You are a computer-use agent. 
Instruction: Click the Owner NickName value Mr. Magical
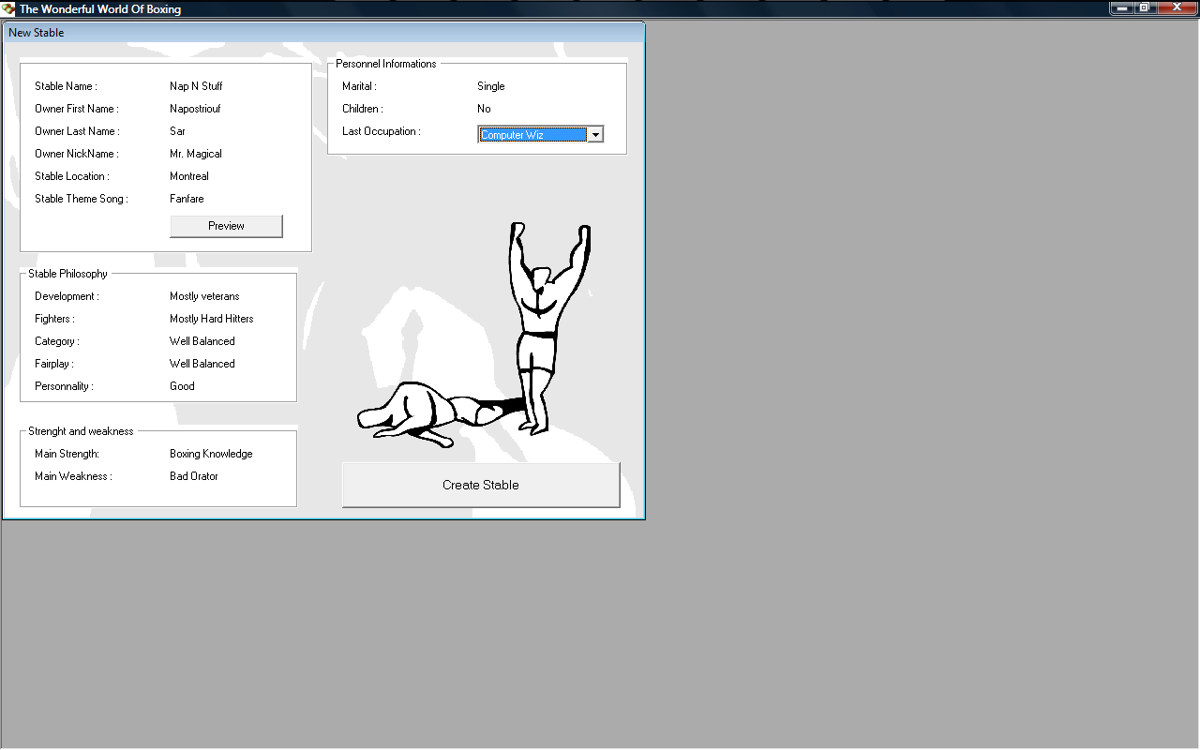196,154
